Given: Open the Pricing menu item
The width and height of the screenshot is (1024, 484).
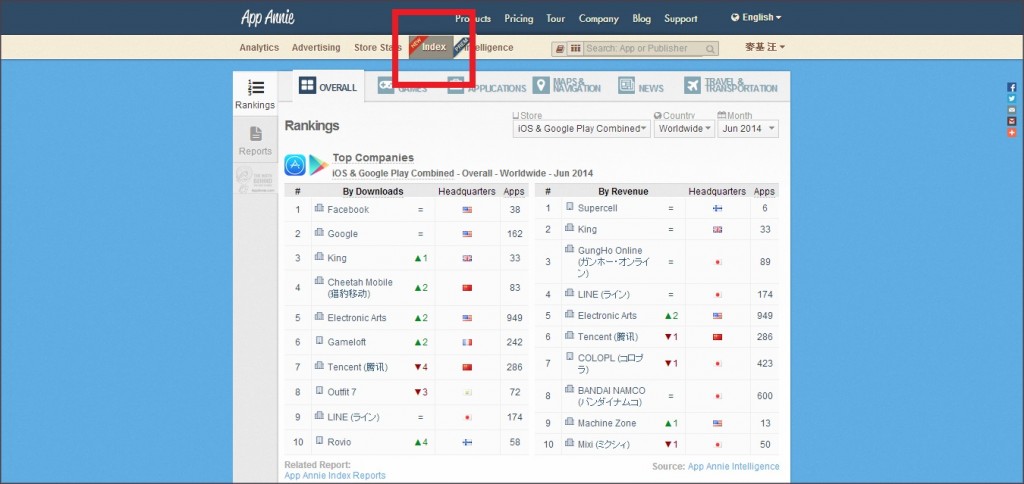Looking at the screenshot, I should click(518, 19).
